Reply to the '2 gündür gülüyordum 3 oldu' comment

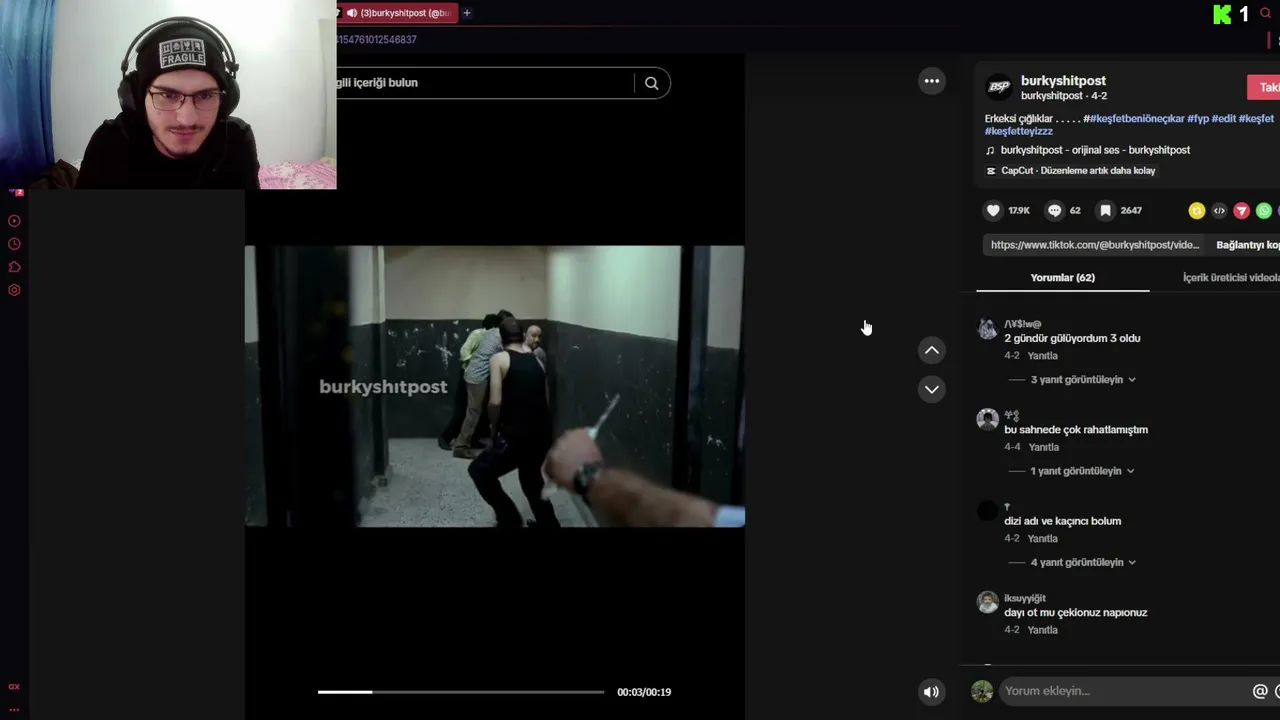click(x=1042, y=356)
